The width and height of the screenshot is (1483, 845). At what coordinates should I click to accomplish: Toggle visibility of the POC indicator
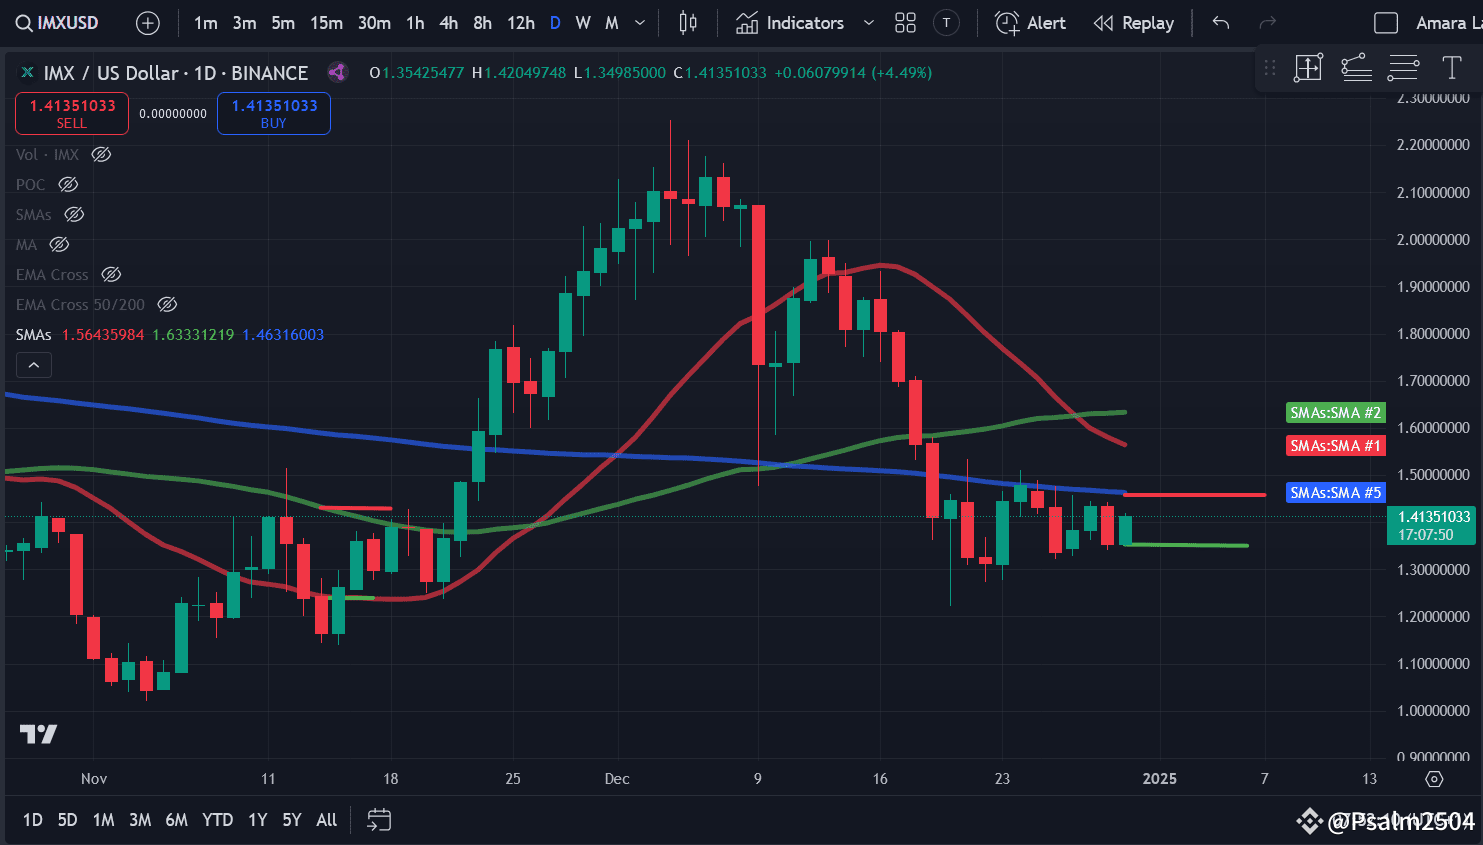coord(67,184)
